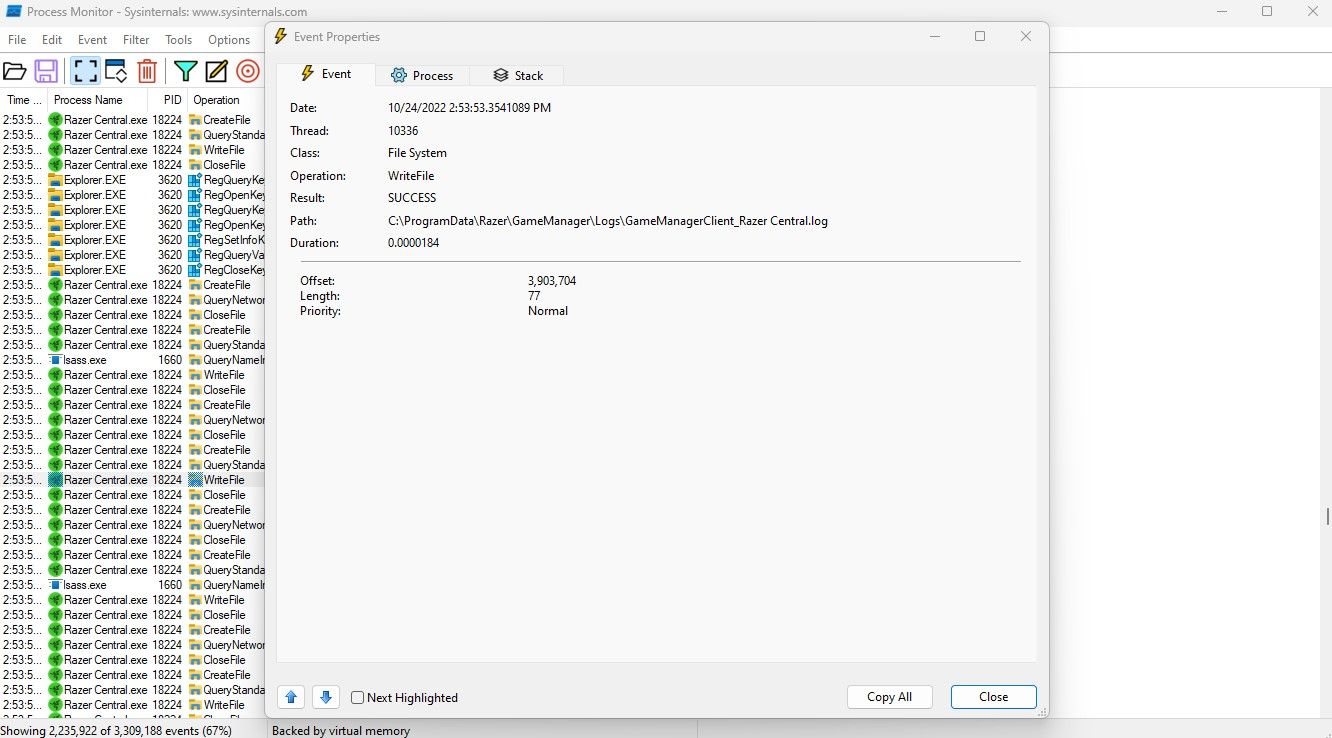Open the Tools menu
Image resolution: width=1332 pixels, height=738 pixels.
click(x=178, y=40)
